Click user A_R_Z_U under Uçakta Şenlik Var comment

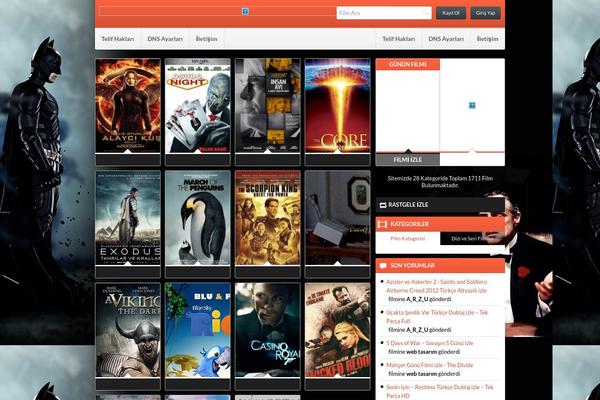[x=417, y=330]
